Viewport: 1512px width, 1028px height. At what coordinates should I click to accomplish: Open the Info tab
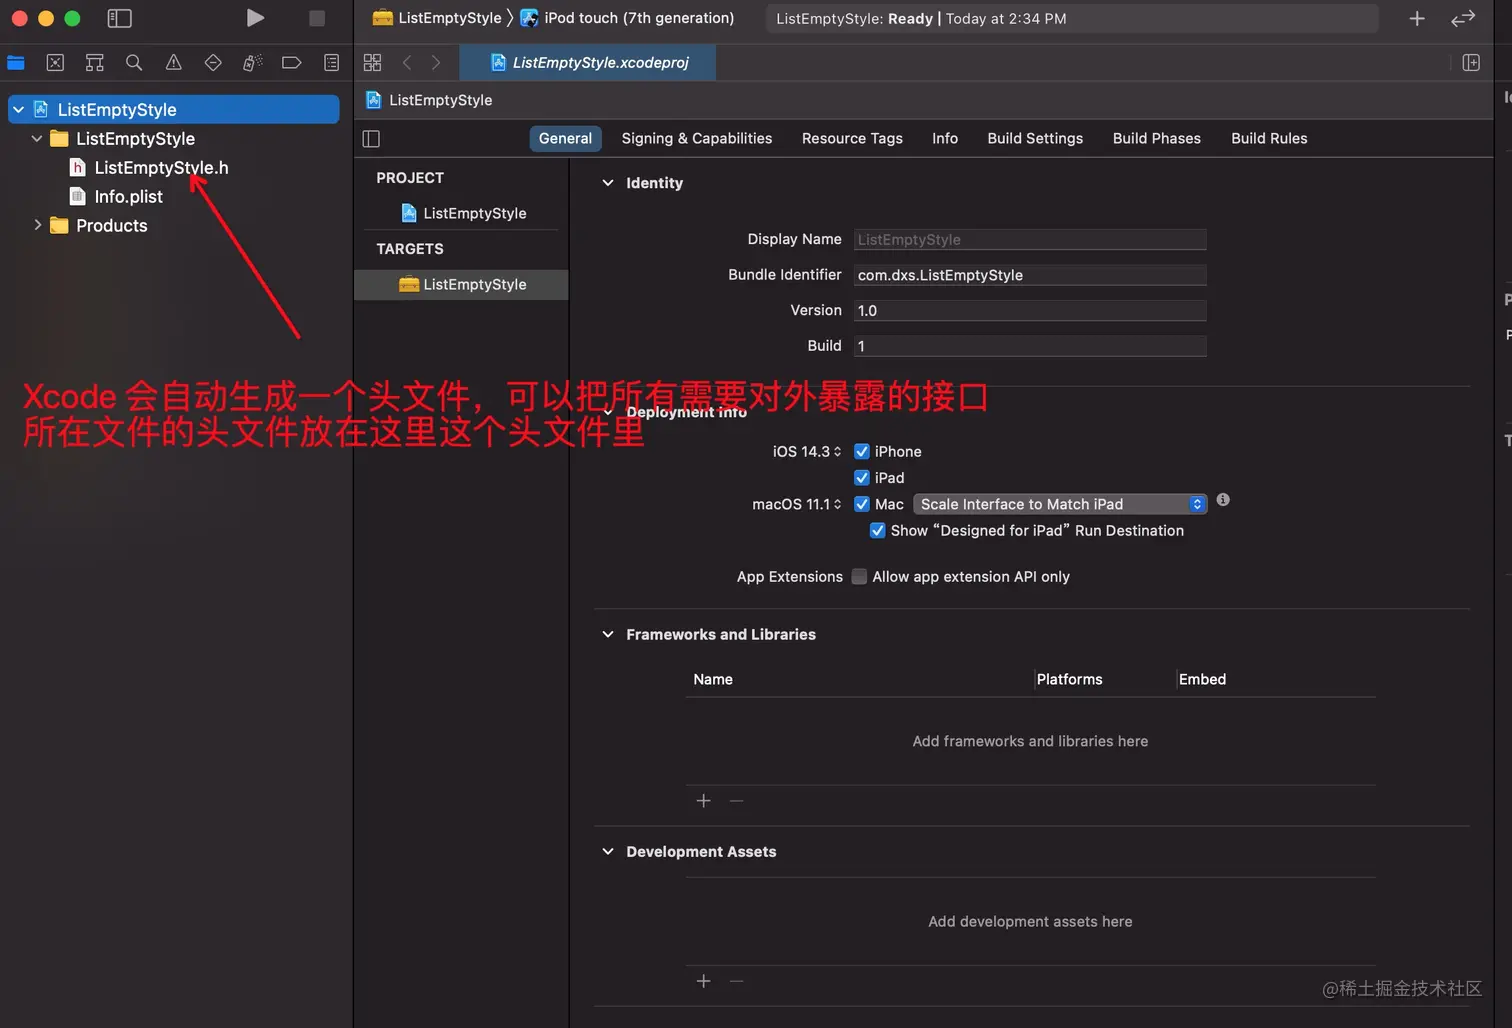(x=945, y=139)
